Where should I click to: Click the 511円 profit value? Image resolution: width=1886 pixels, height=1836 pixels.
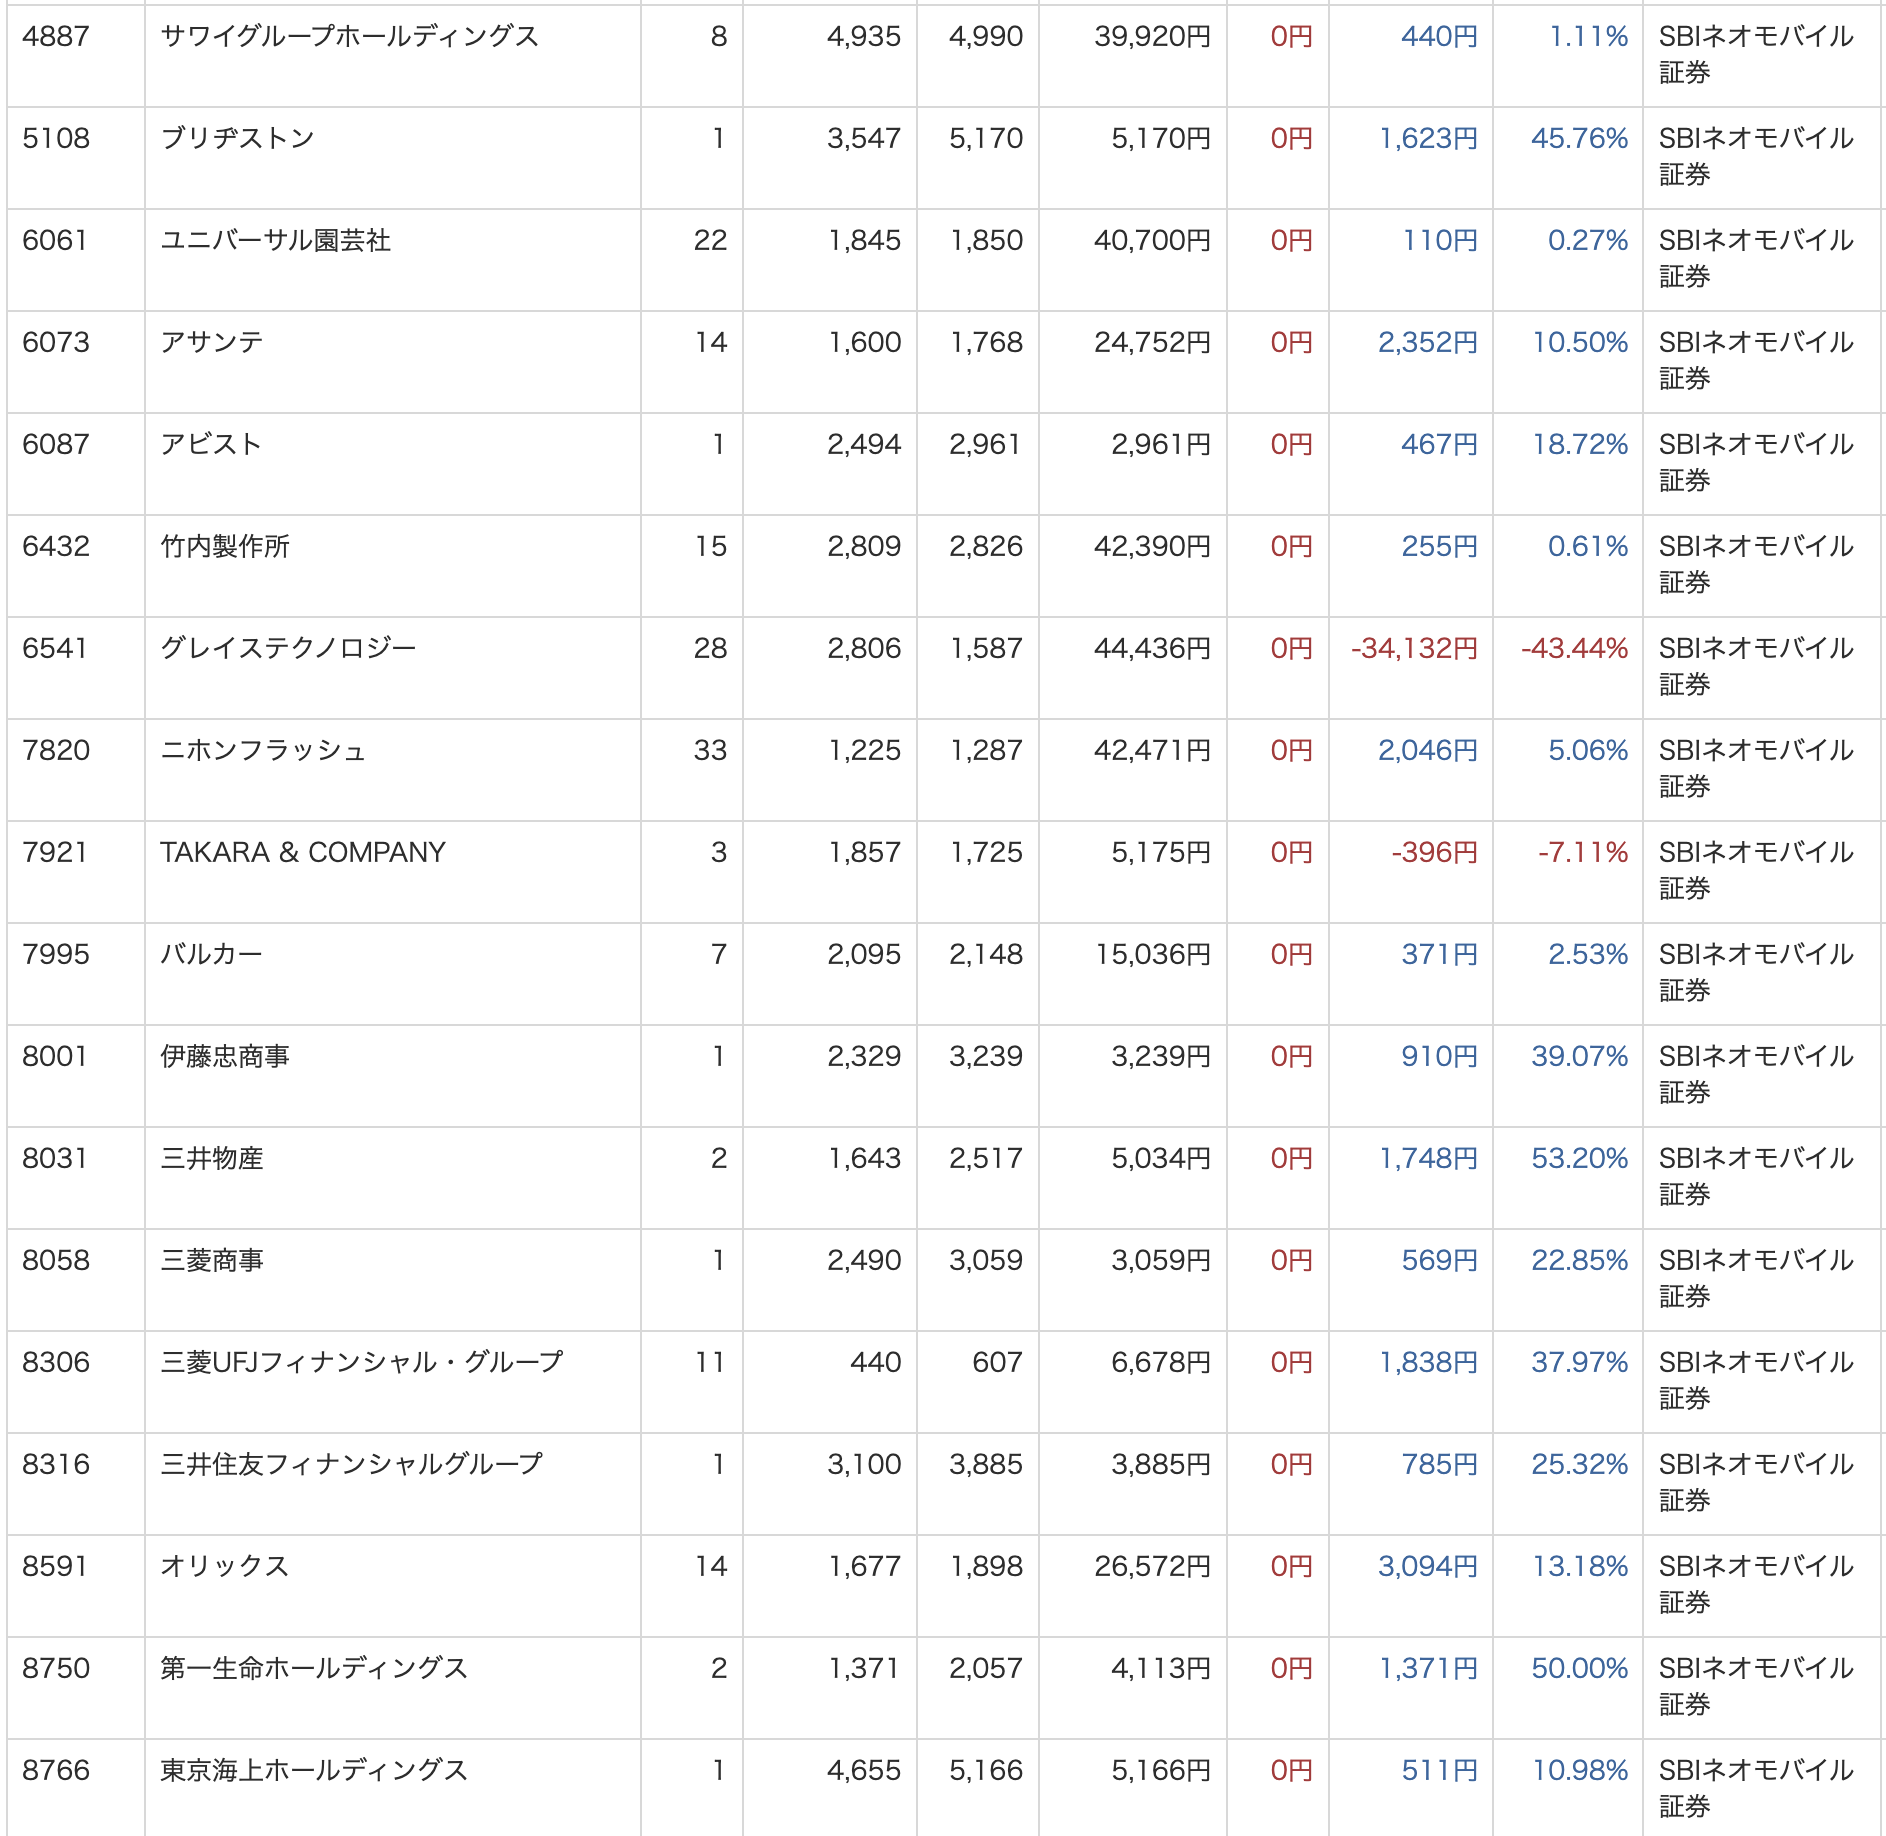[x=1439, y=1771]
